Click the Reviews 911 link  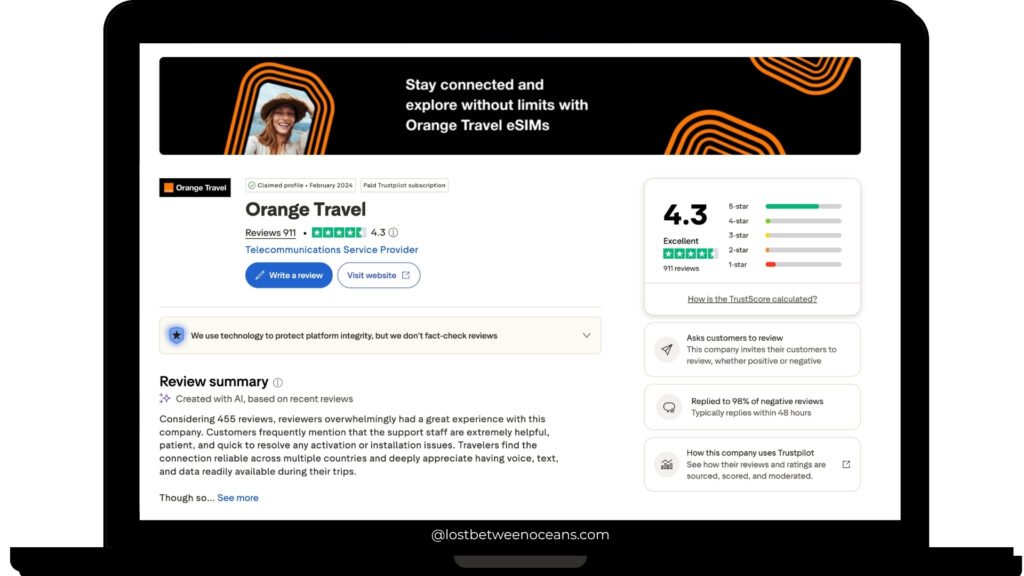pos(270,232)
